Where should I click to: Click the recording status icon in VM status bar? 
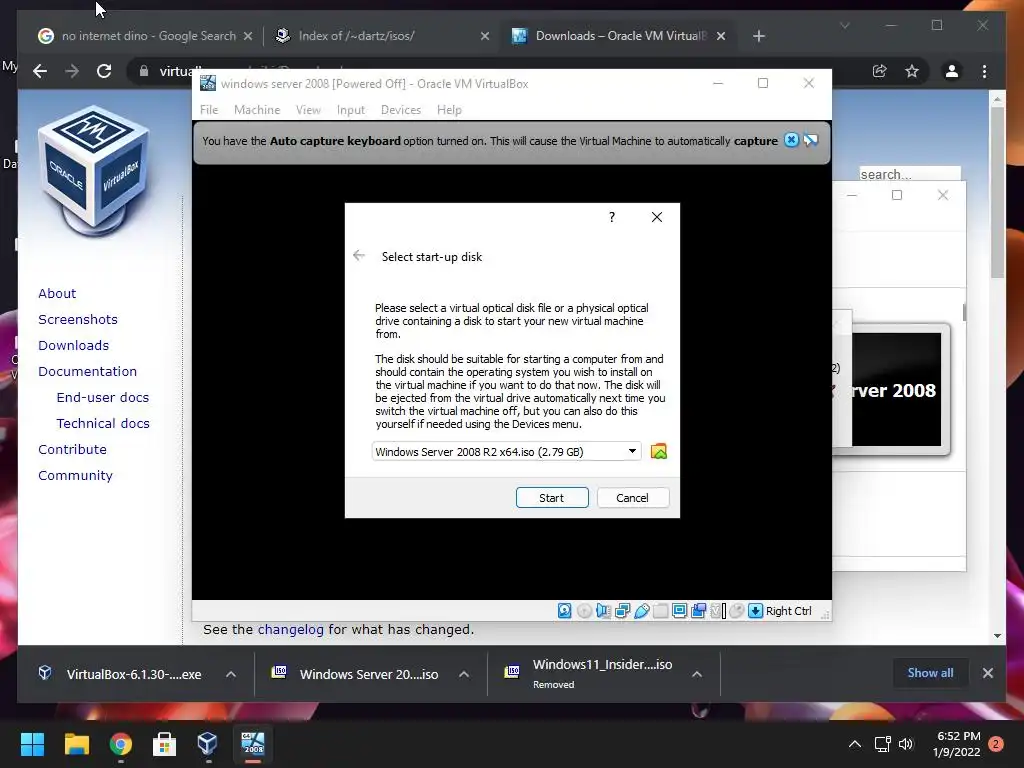(698, 611)
